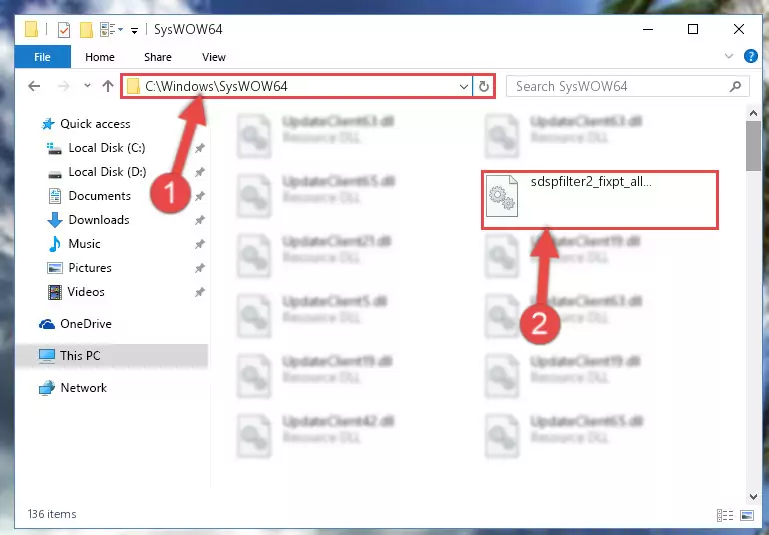Open Documents in navigation pane
This screenshot has height=535, width=769.
click(x=100, y=196)
